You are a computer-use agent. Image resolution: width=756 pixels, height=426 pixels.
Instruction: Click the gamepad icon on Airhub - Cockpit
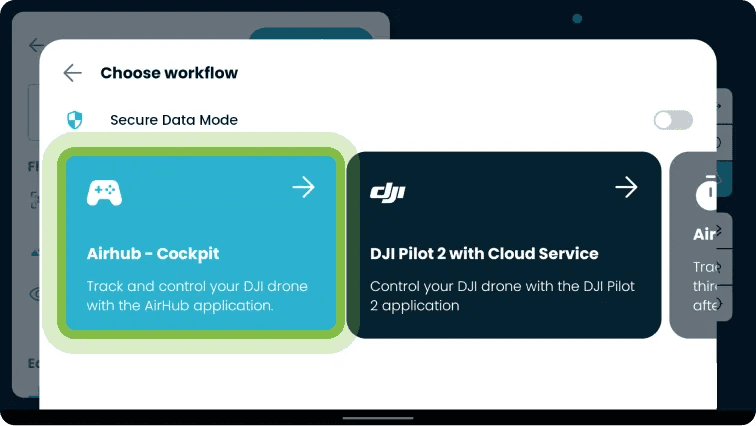(x=104, y=193)
